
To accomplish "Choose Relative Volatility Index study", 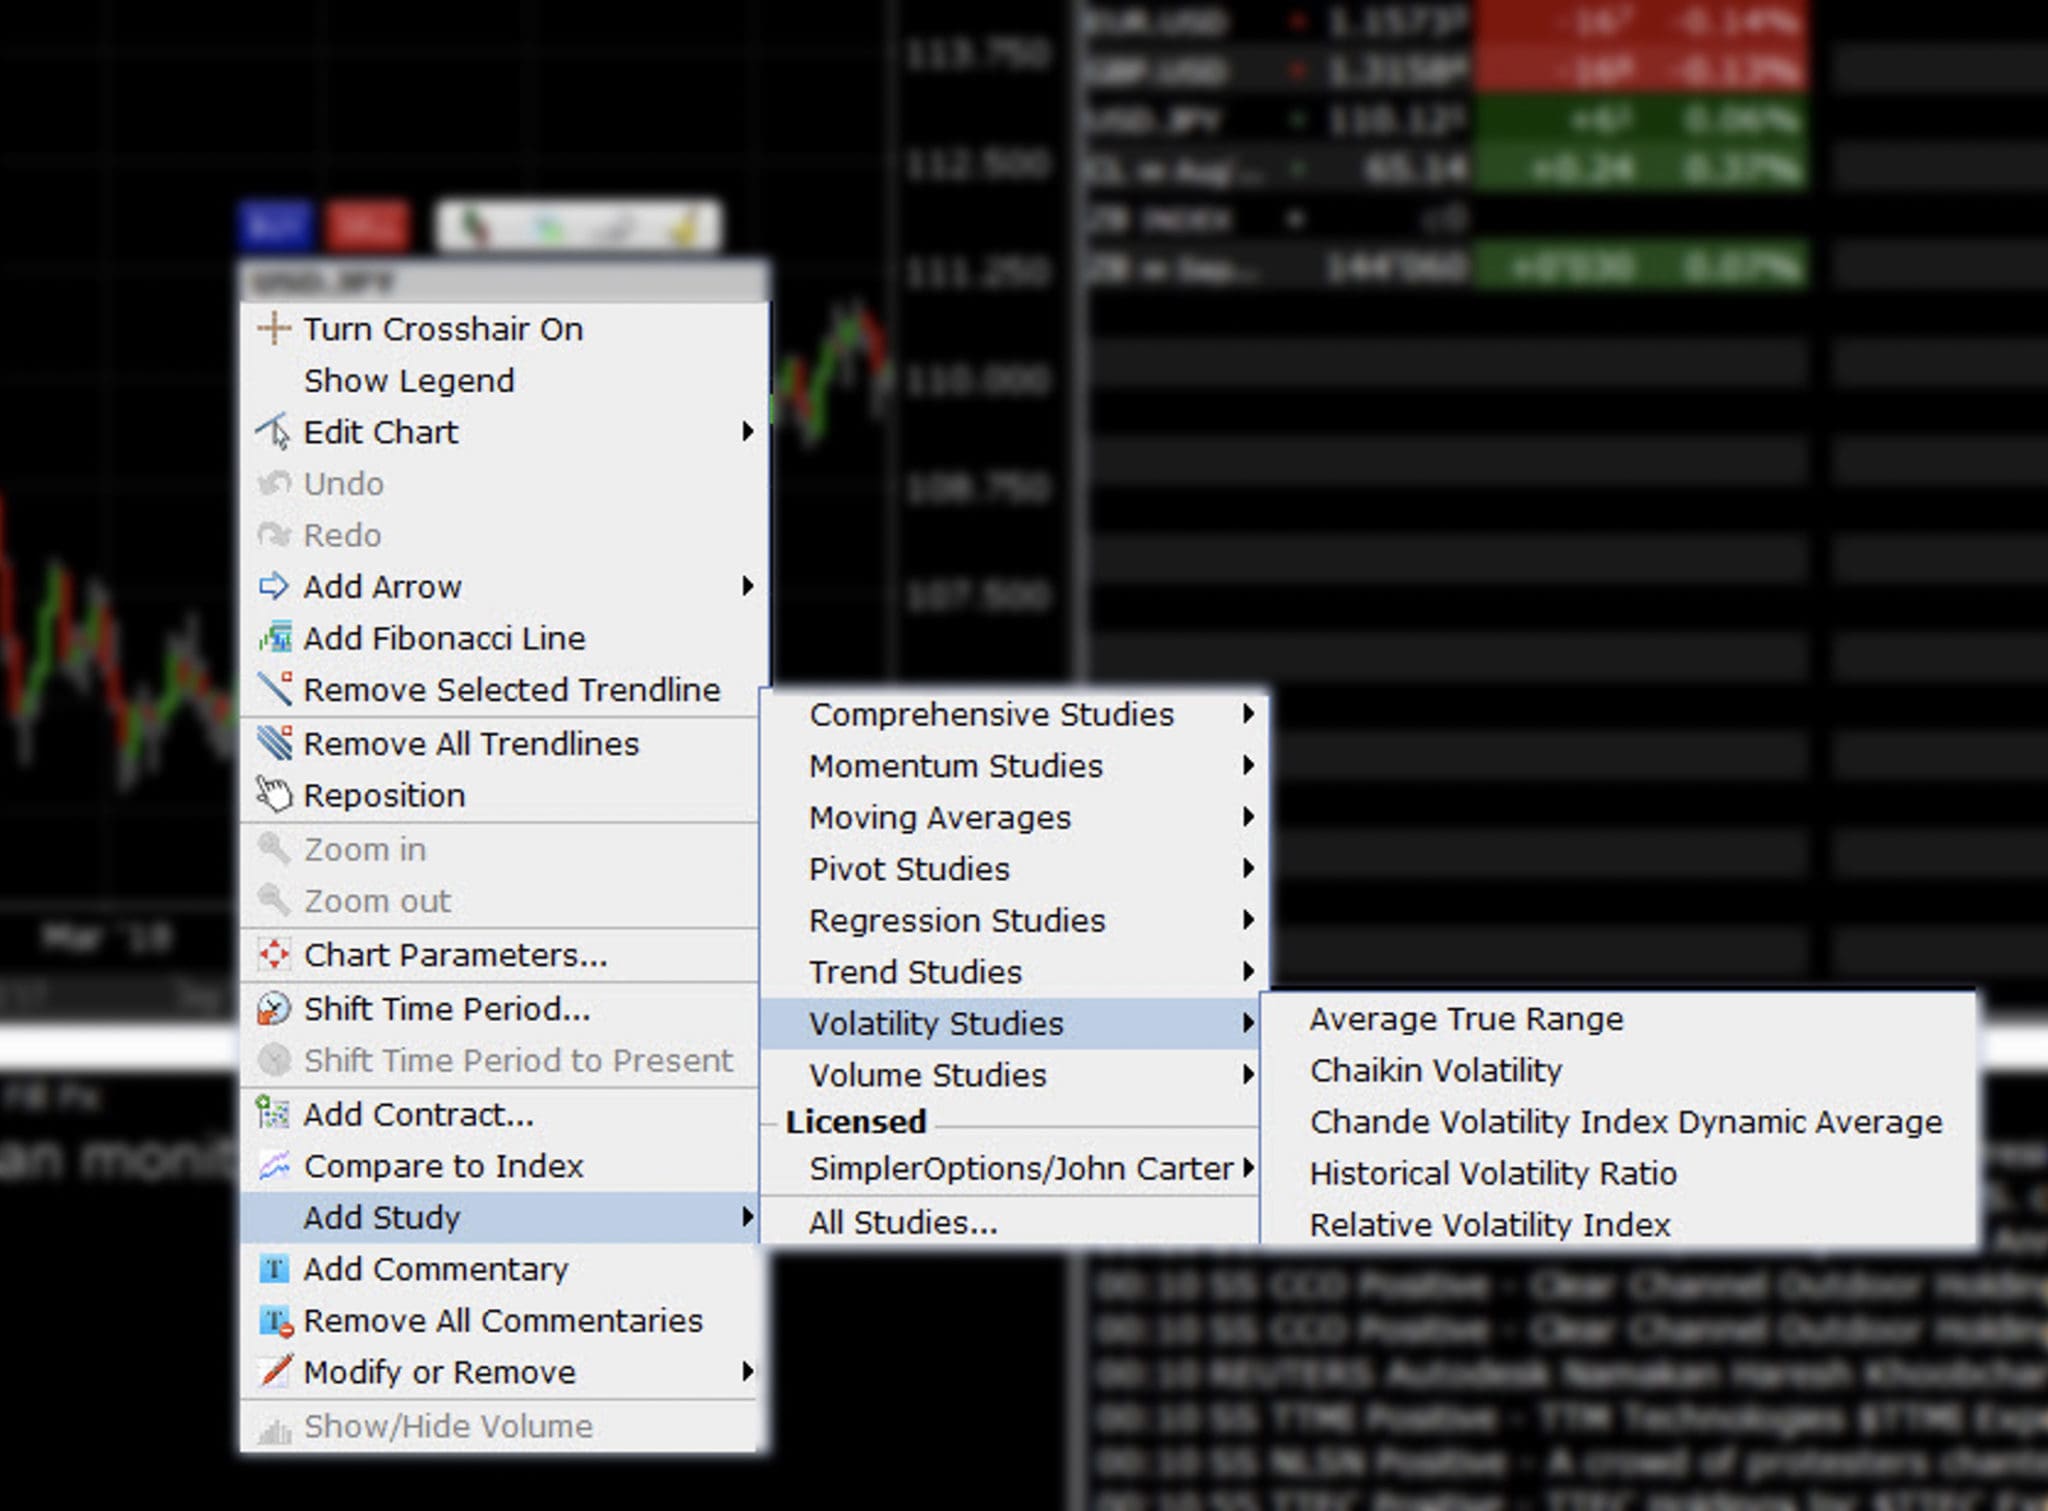I will (x=1489, y=1225).
